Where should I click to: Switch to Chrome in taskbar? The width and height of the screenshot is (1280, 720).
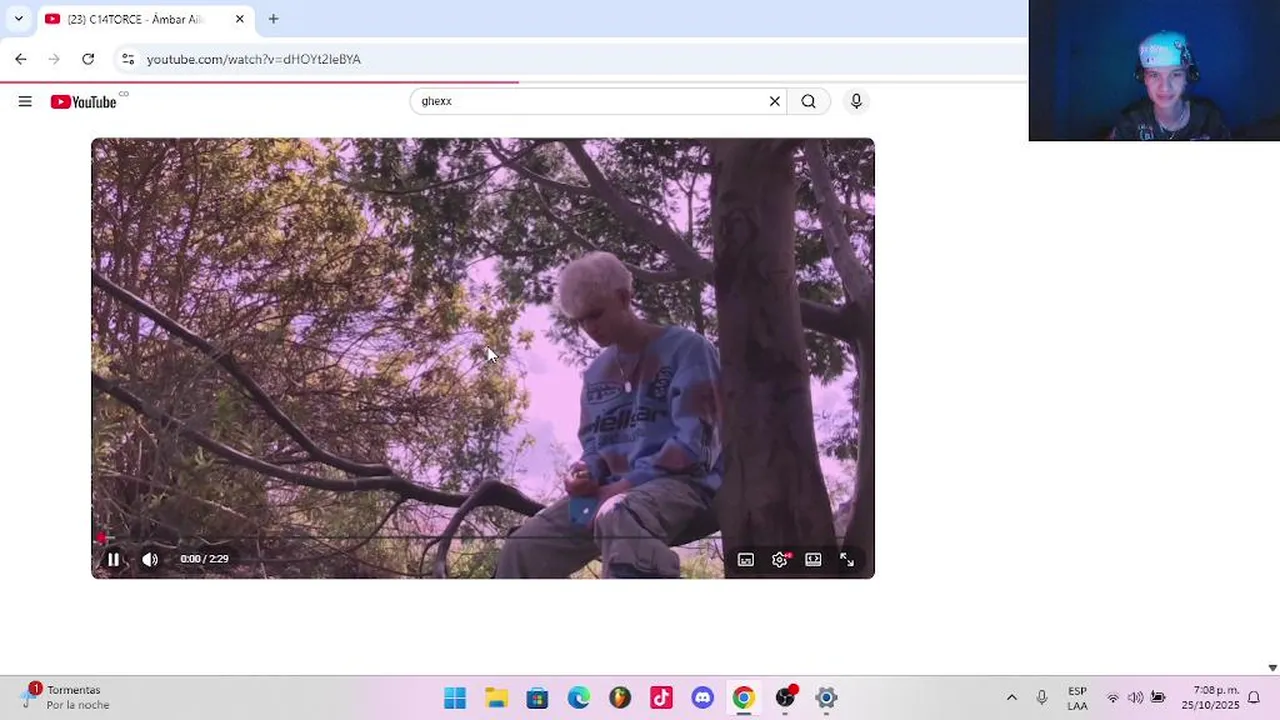pyautogui.click(x=743, y=697)
